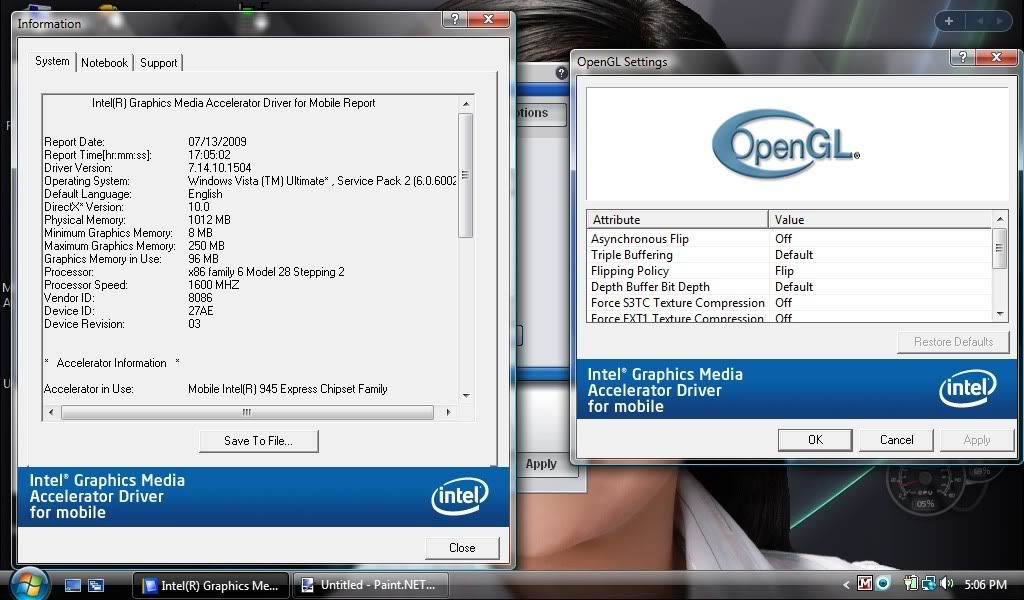Click Restore Defaults button
1024x600 pixels.
953,342
